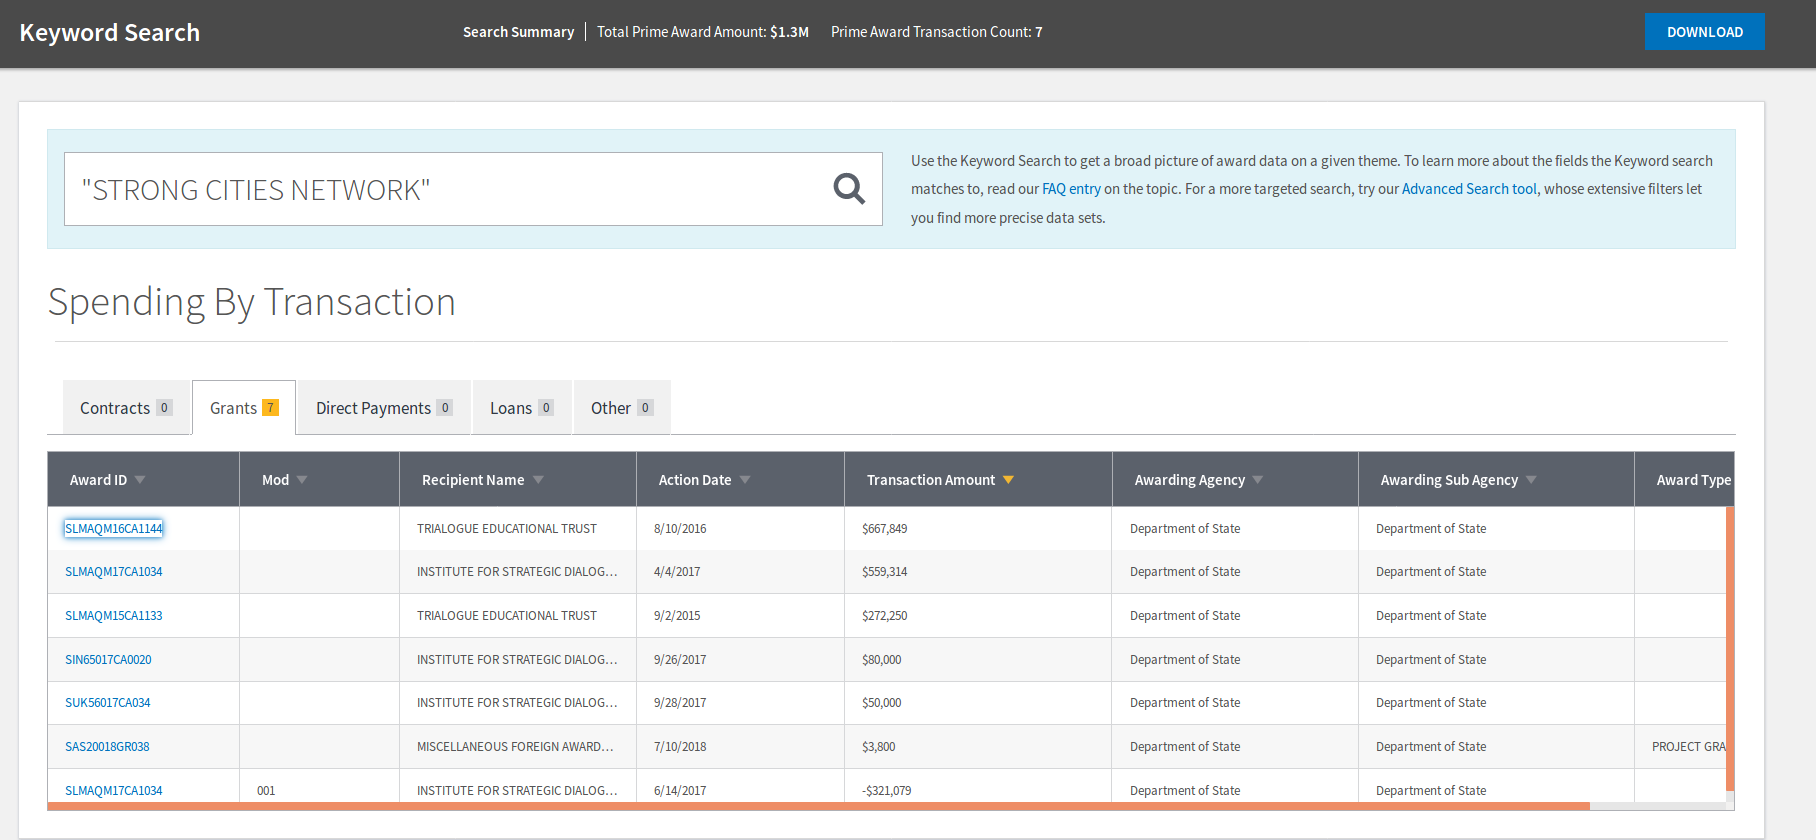Sort by Transaction Amount arrow
The width and height of the screenshot is (1816, 840).
point(1008,480)
